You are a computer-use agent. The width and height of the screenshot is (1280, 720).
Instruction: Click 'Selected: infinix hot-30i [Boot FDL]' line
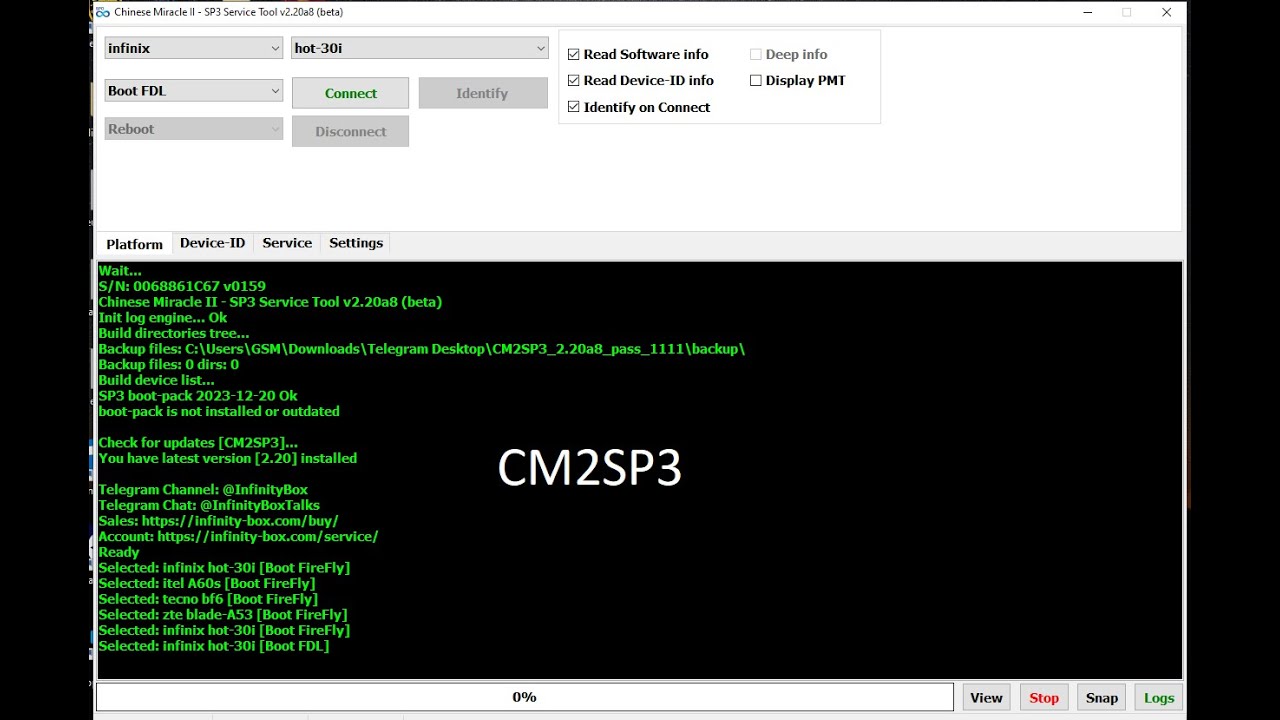coord(214,646)
